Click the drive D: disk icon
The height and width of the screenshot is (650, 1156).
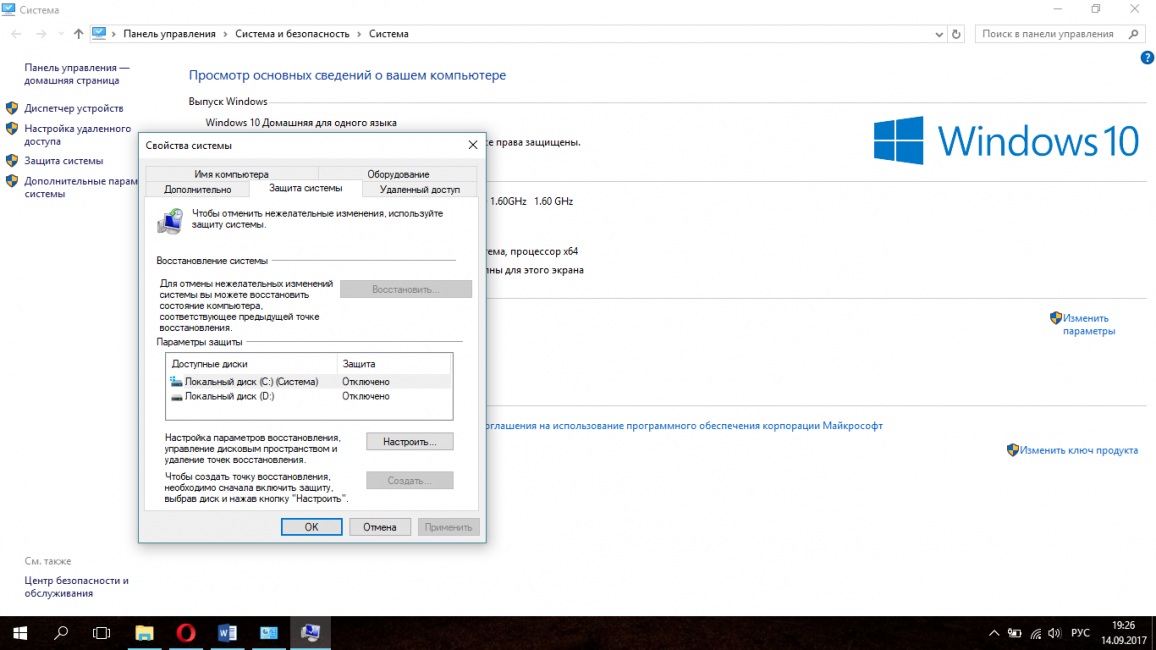coord(176,396)
